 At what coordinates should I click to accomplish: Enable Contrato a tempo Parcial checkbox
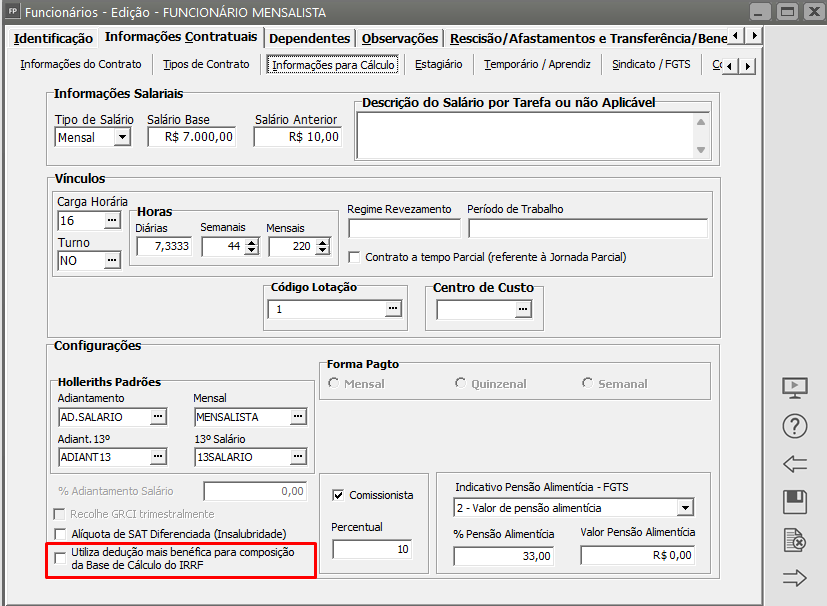[355, 257]
